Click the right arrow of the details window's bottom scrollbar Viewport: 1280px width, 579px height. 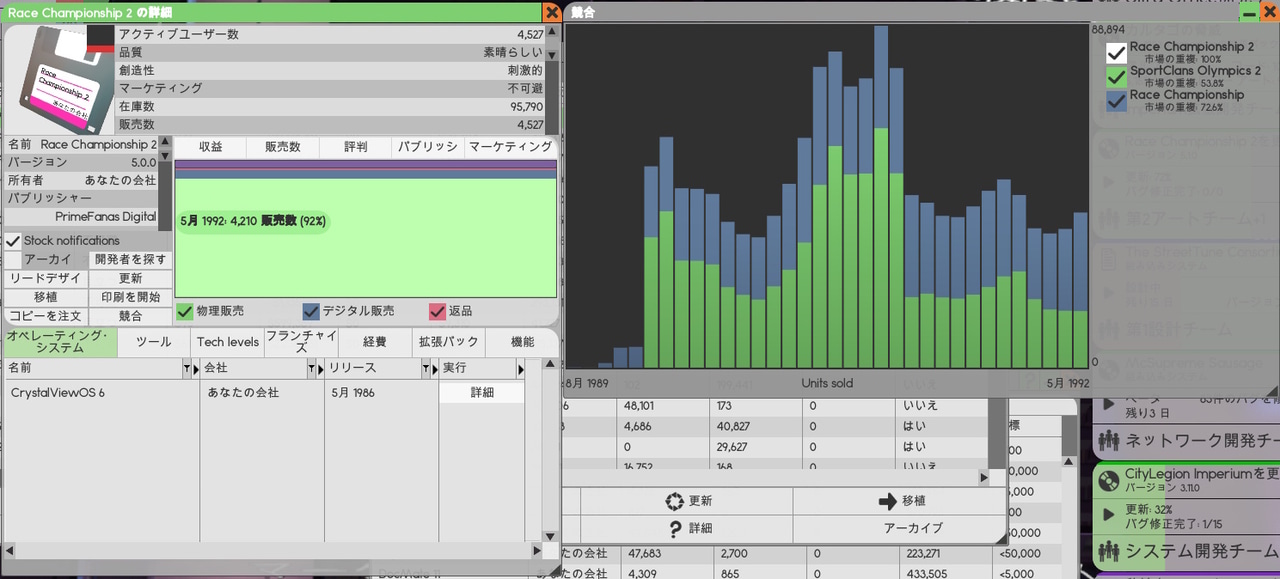click(536, 551)
